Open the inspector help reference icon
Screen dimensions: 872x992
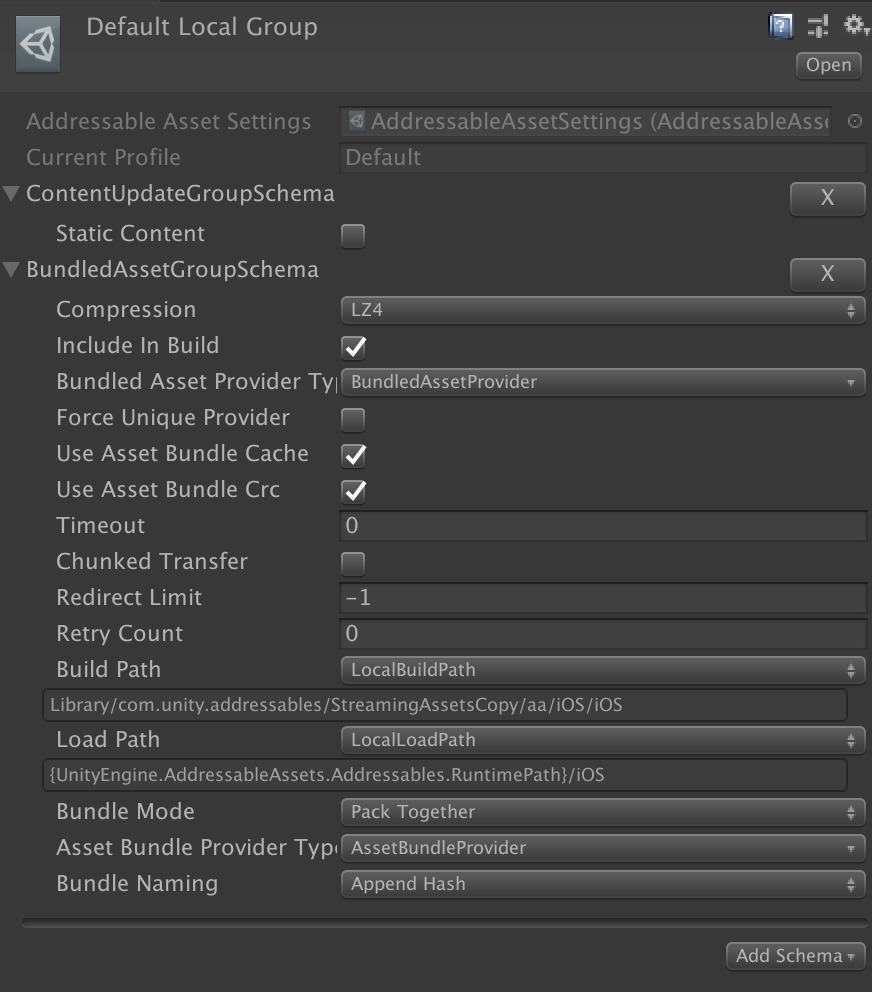780,26
